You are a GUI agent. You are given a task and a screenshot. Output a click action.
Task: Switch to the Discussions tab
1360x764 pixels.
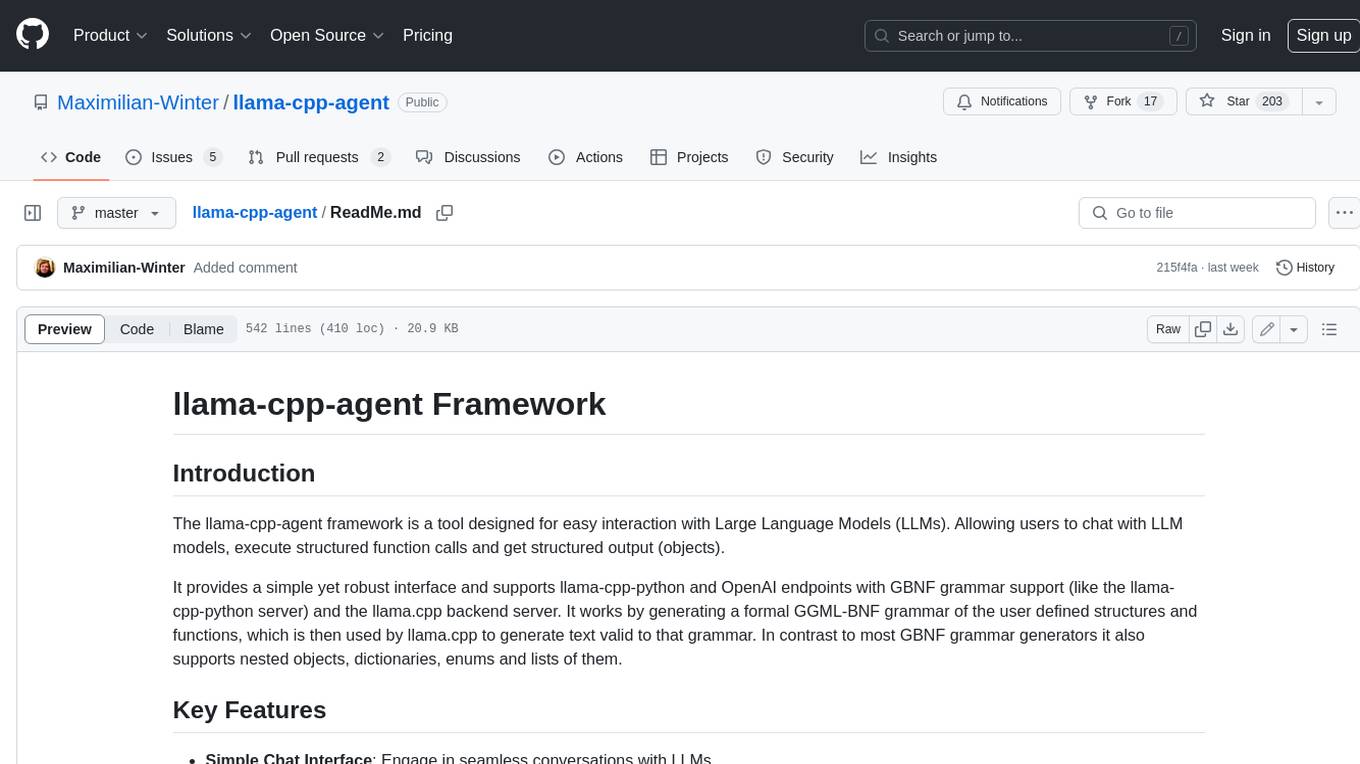468,157
